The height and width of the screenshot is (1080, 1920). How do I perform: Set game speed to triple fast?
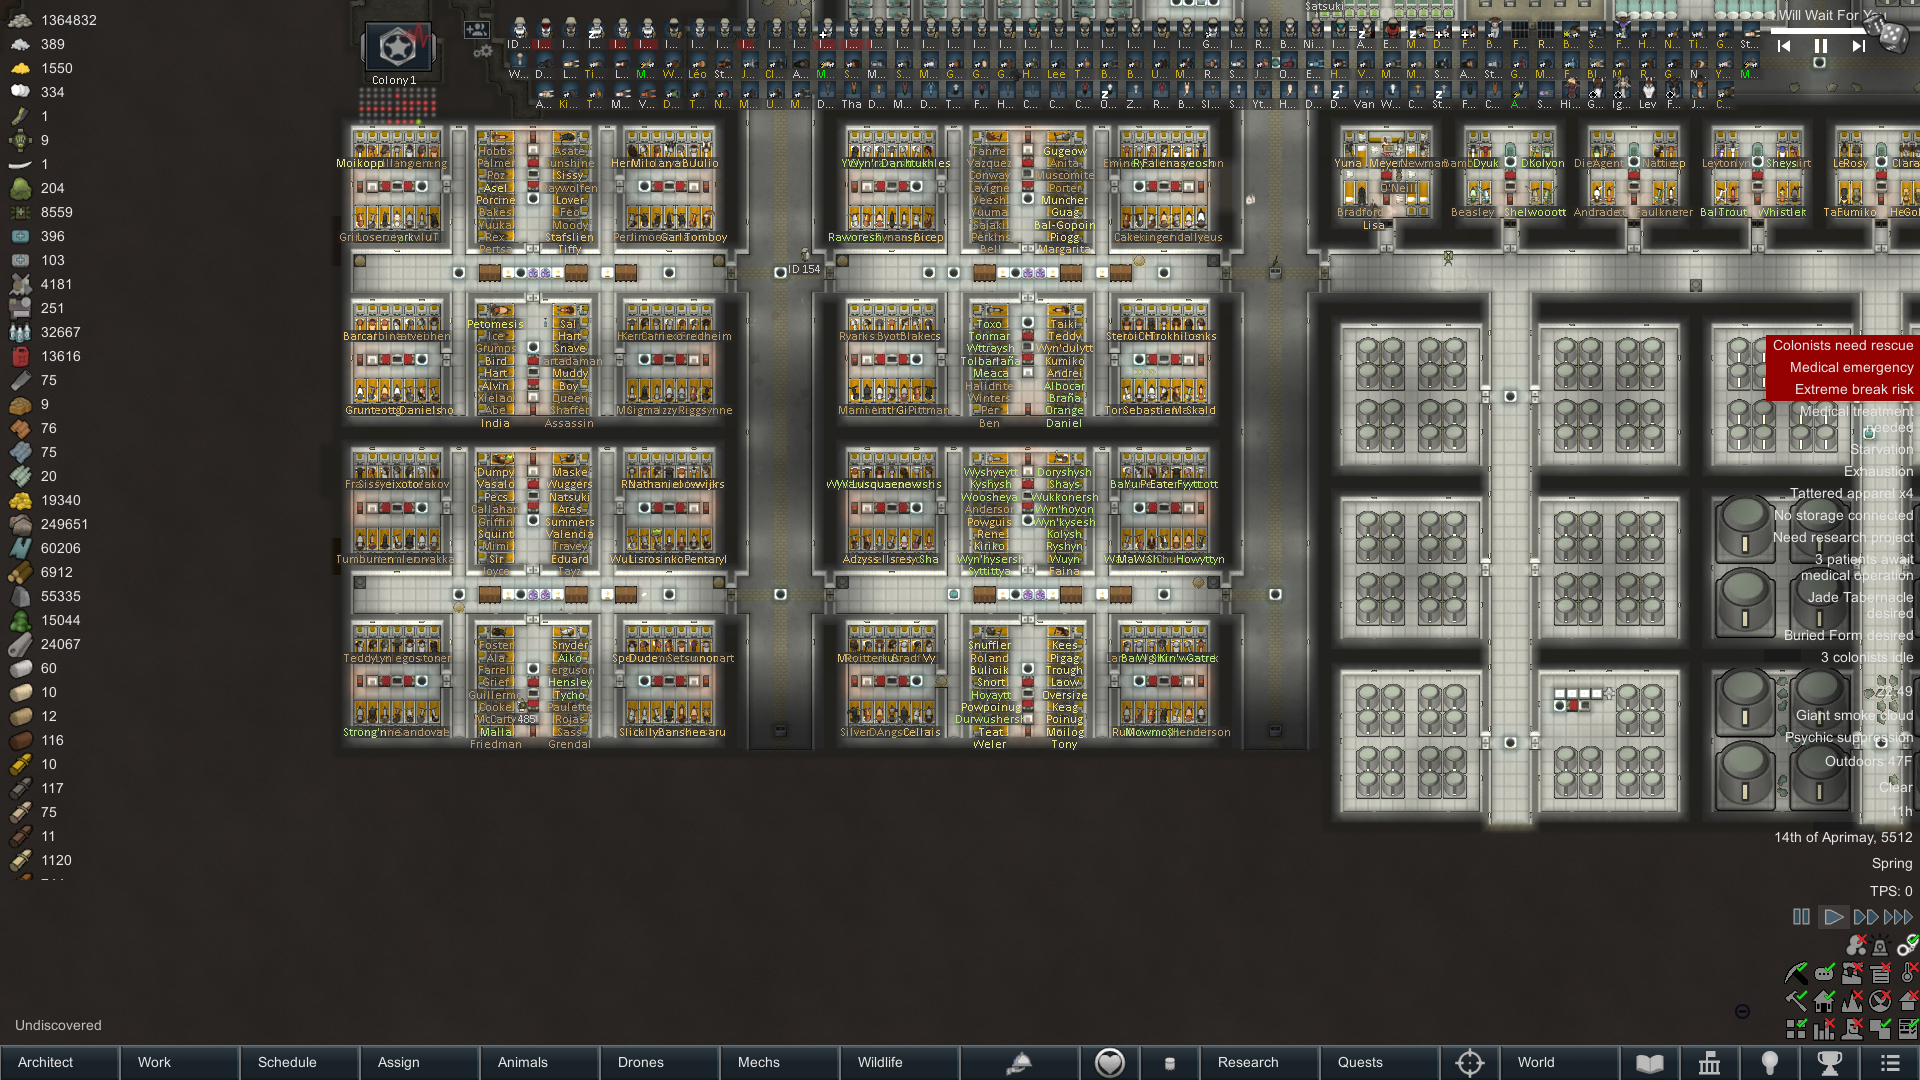pos(1897,917)
